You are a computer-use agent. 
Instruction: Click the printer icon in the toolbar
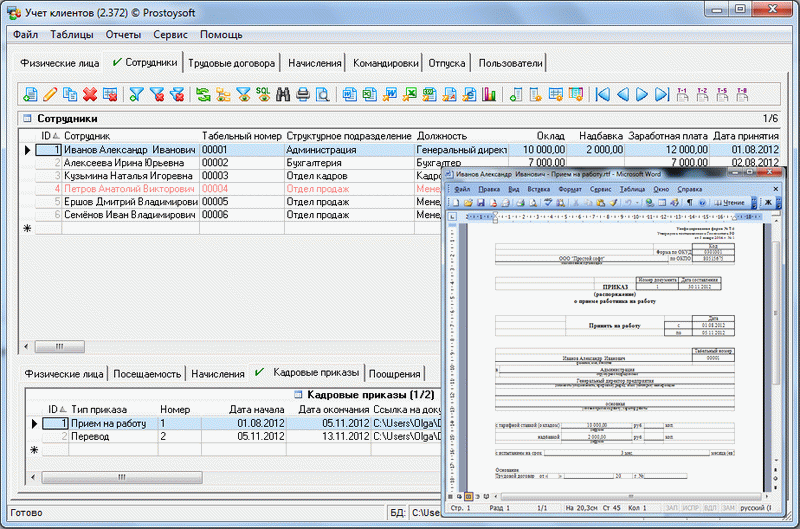tap(303, 94)
